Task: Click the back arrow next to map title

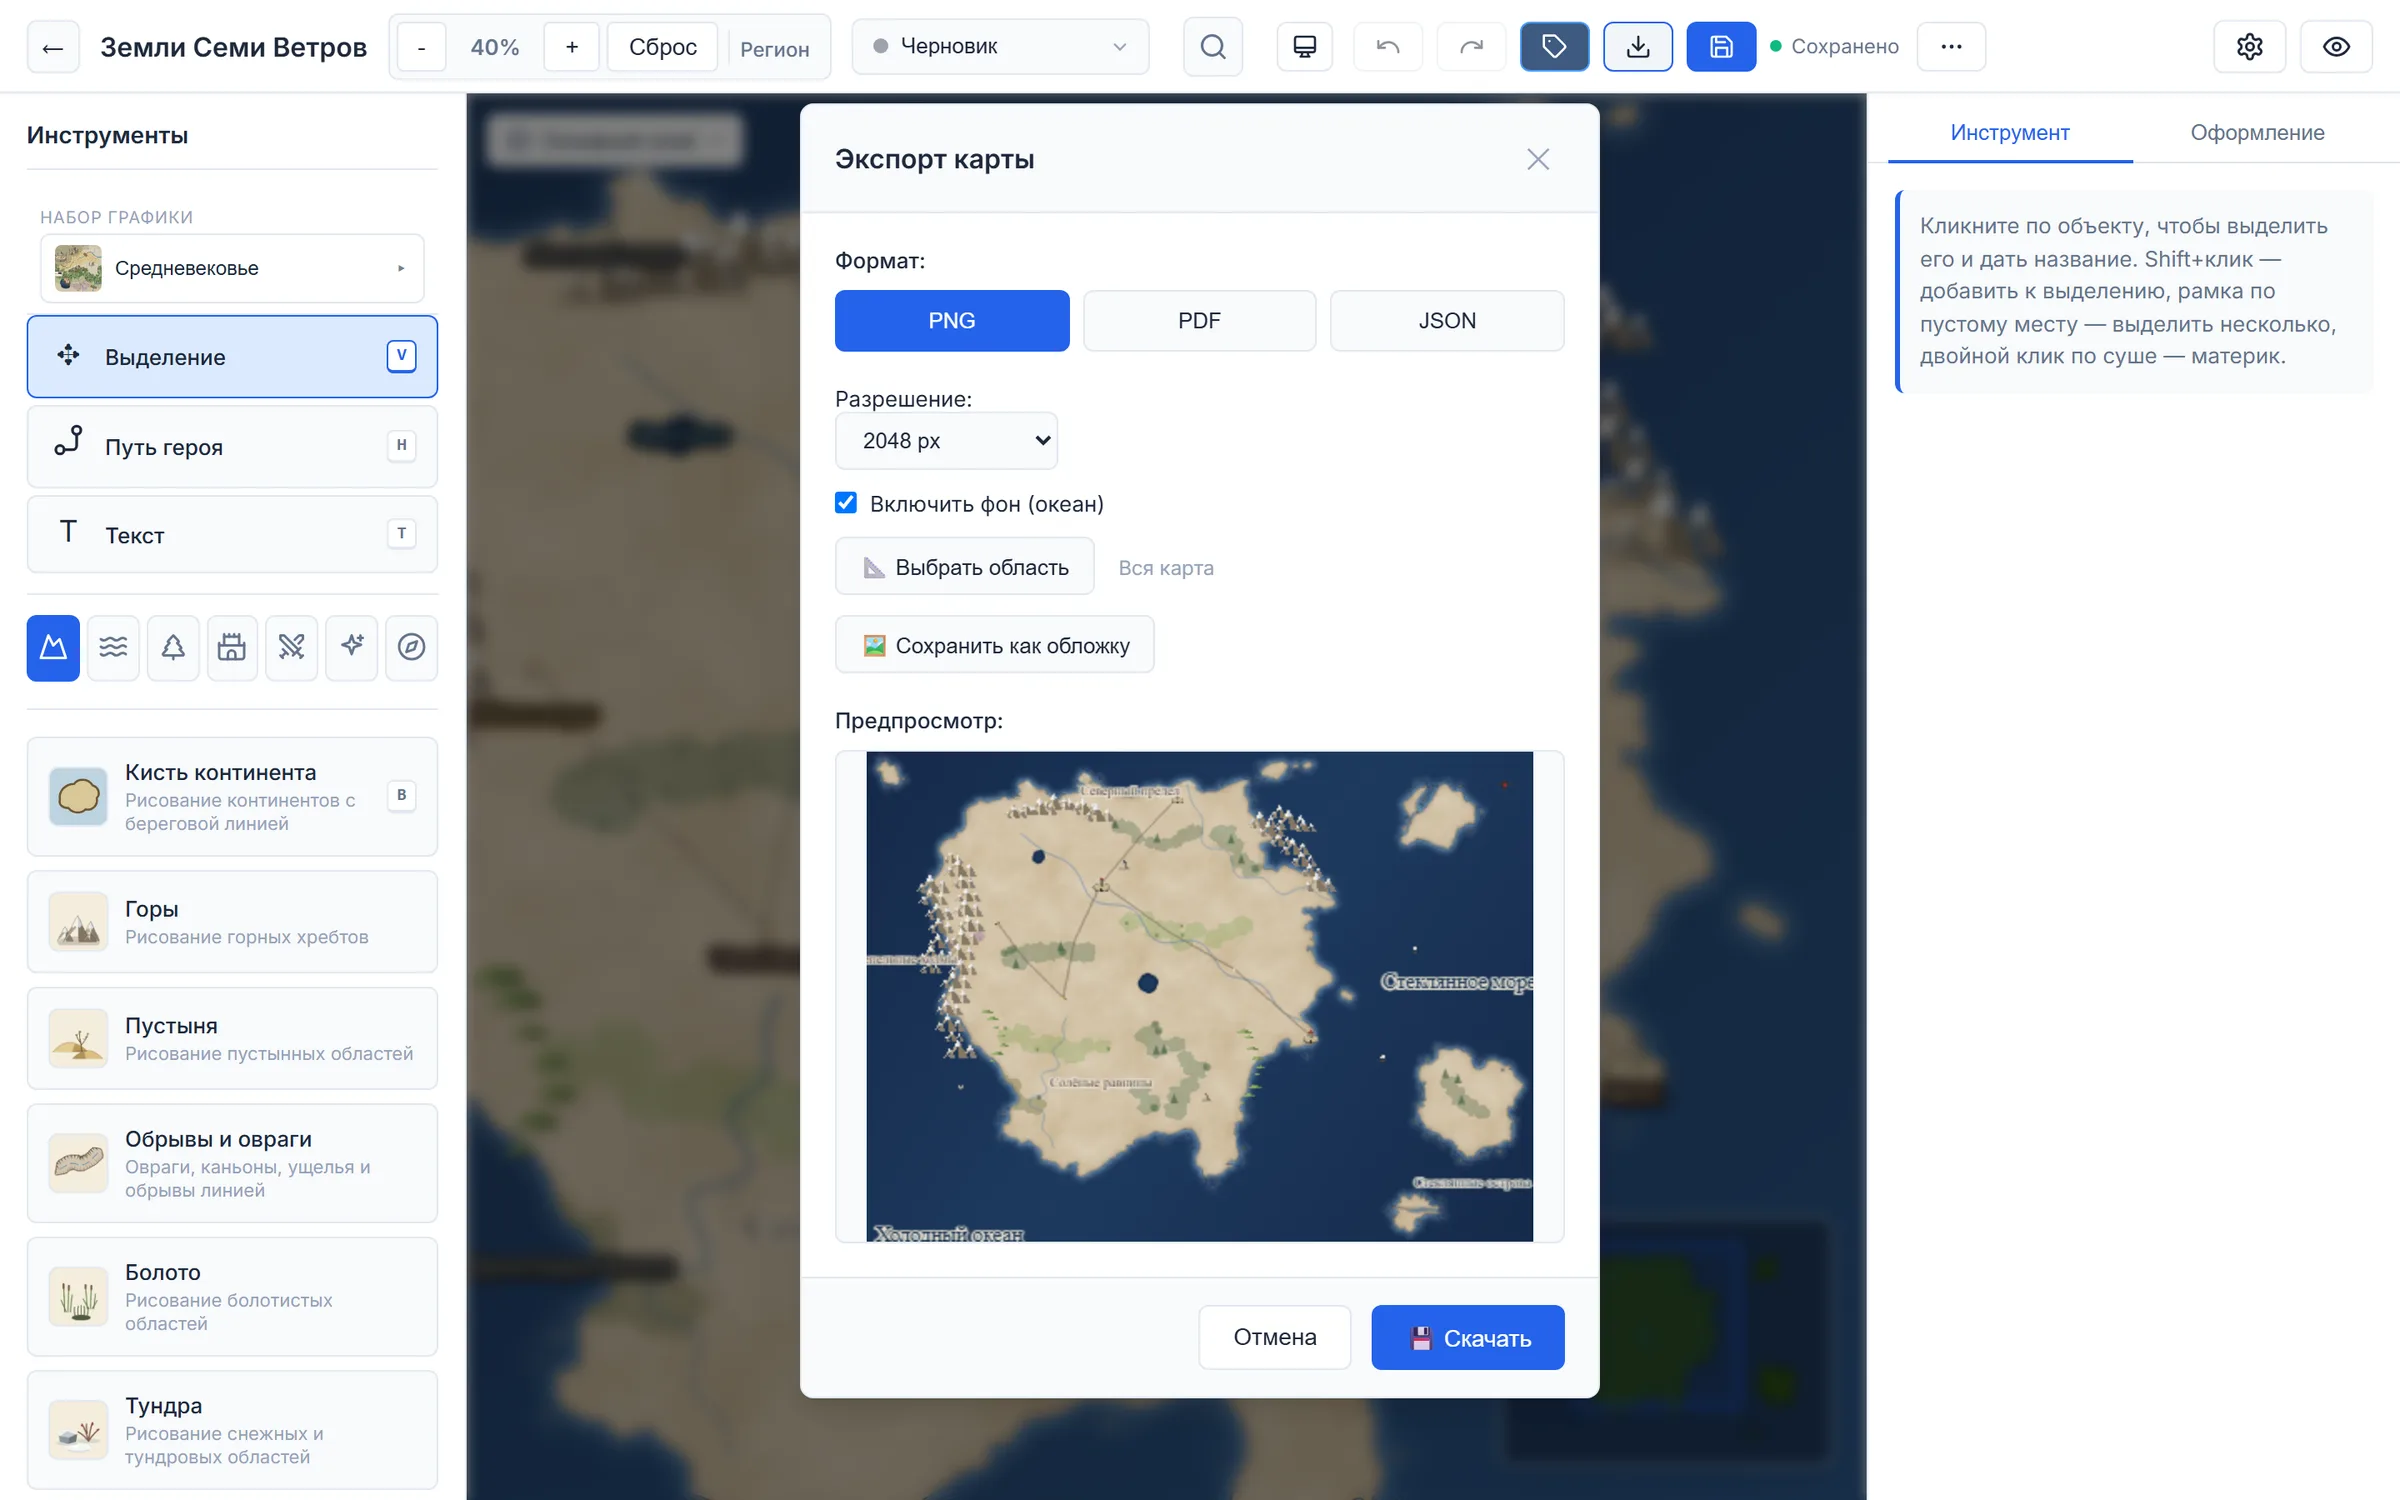Action: (x=53, y=47)
